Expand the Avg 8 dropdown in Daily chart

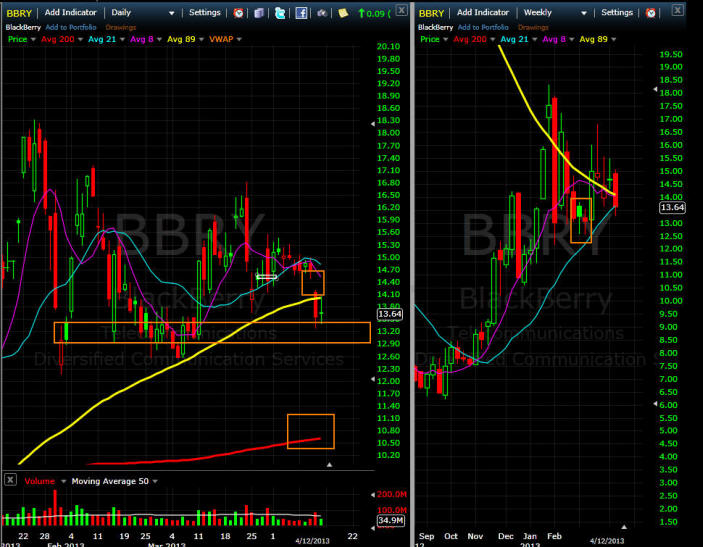coord(159,39)
